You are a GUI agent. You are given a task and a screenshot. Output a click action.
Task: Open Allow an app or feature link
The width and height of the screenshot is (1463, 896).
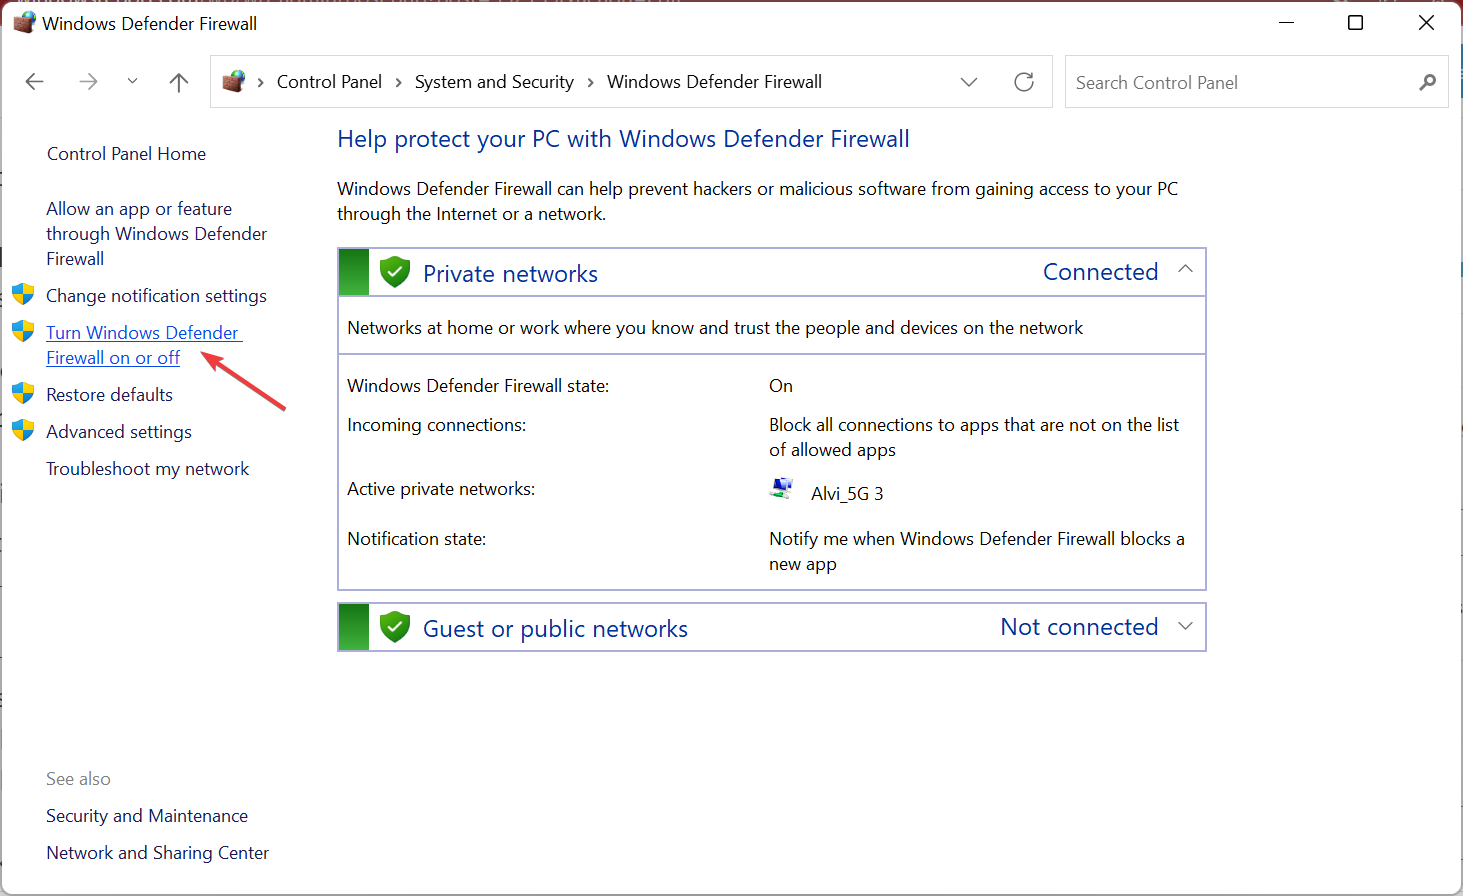[x=156, y=234]
